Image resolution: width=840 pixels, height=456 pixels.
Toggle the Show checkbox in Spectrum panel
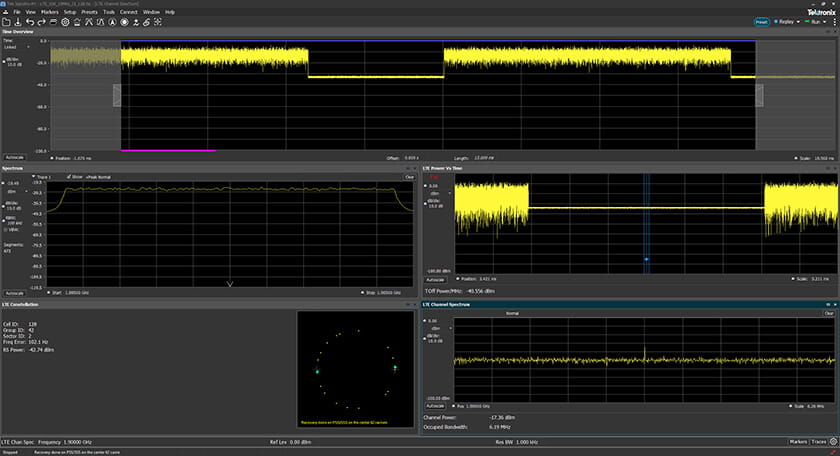(68, 176)
